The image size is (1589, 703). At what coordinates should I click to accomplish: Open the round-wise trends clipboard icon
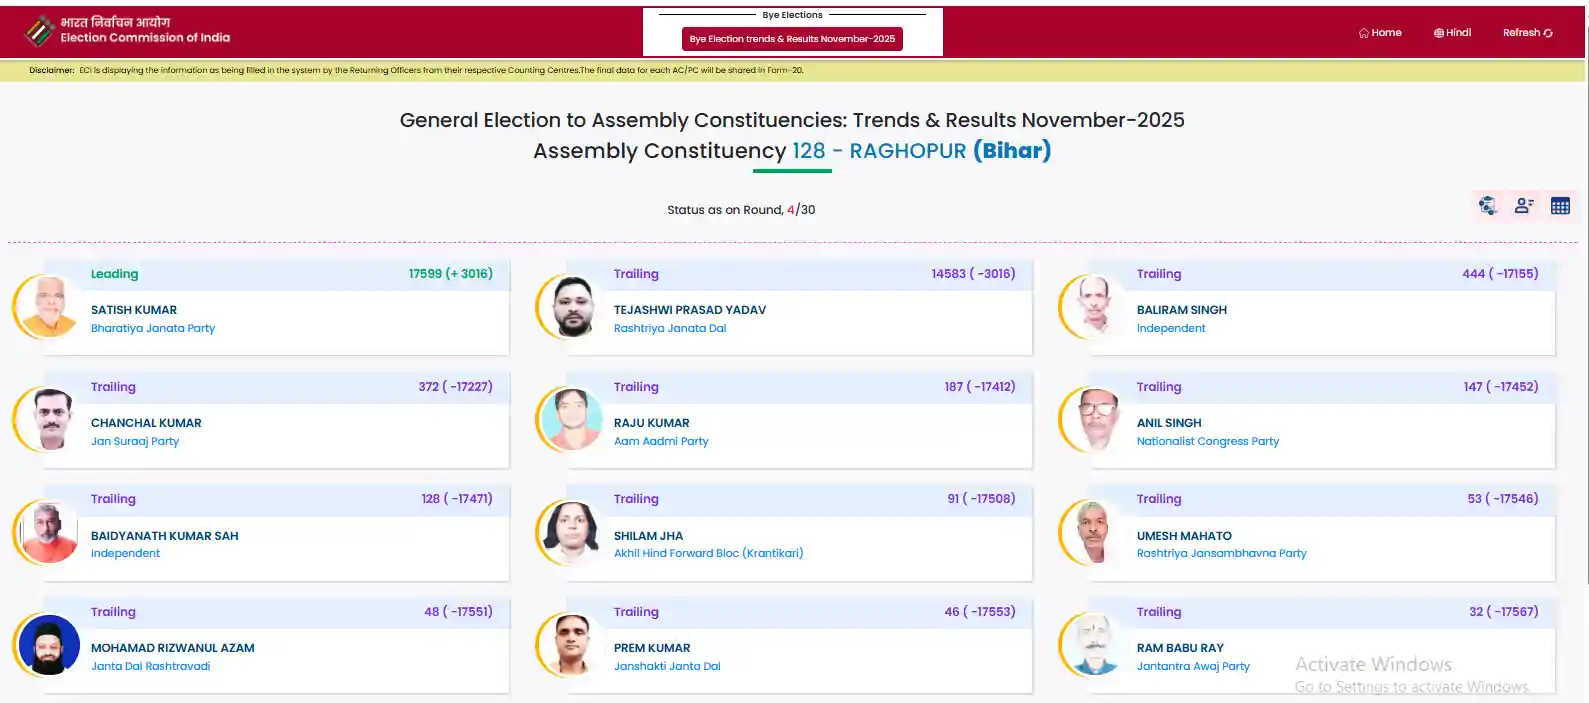1488,206
